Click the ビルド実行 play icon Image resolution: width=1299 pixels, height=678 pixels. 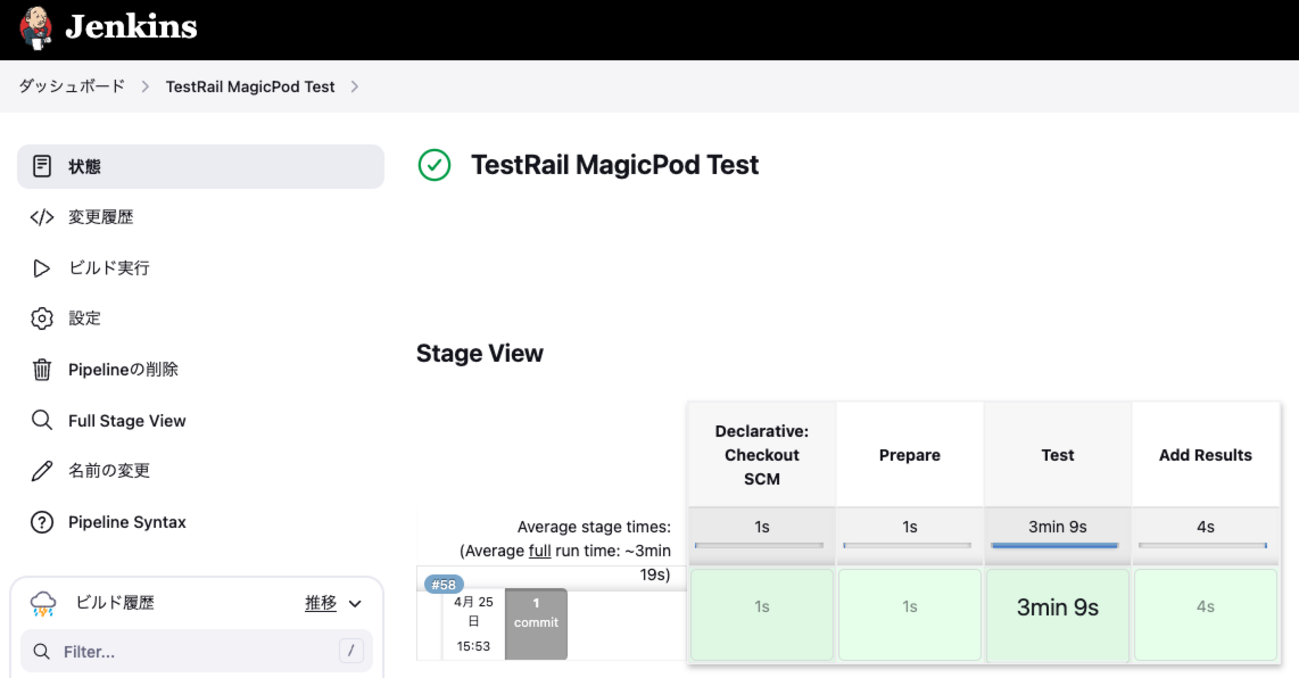click(42, 268)
